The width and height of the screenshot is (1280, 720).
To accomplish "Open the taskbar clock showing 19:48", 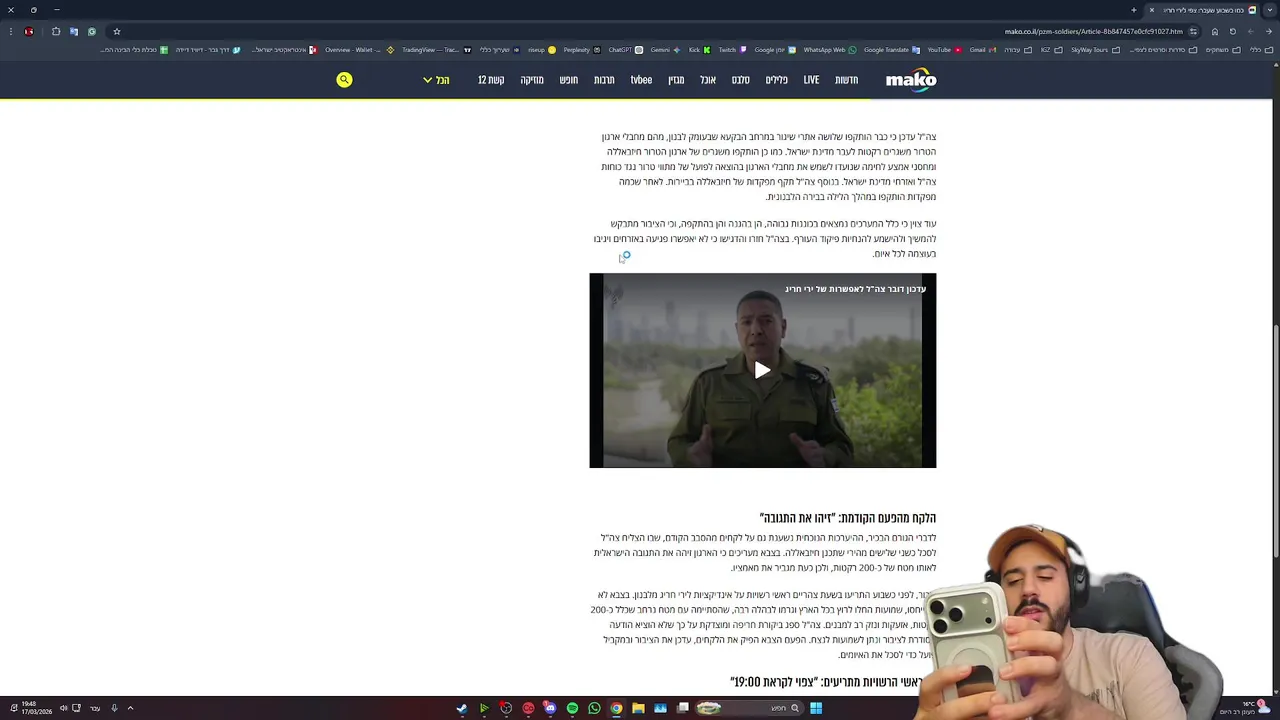I will coord(36,708).
